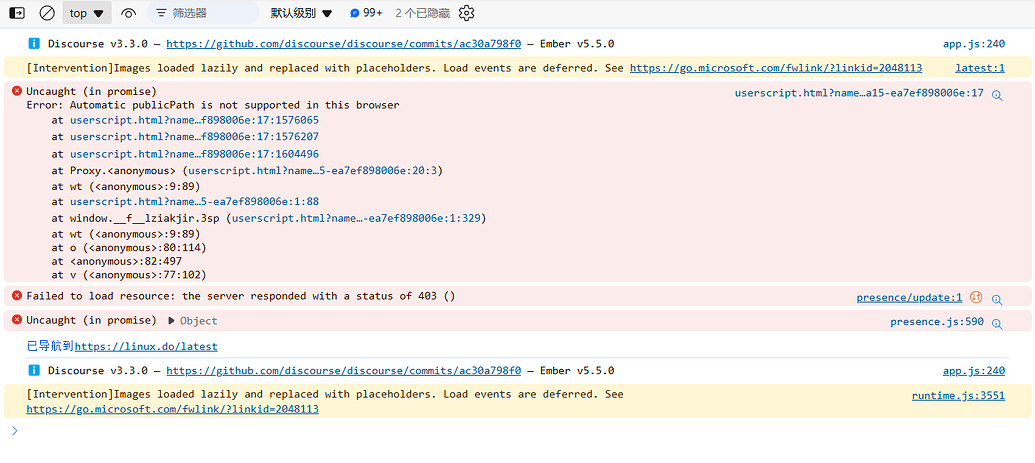Click the magnifier icon in the 403 error row
Viewport: 1035px width, 463px height.
click(997, 299)
